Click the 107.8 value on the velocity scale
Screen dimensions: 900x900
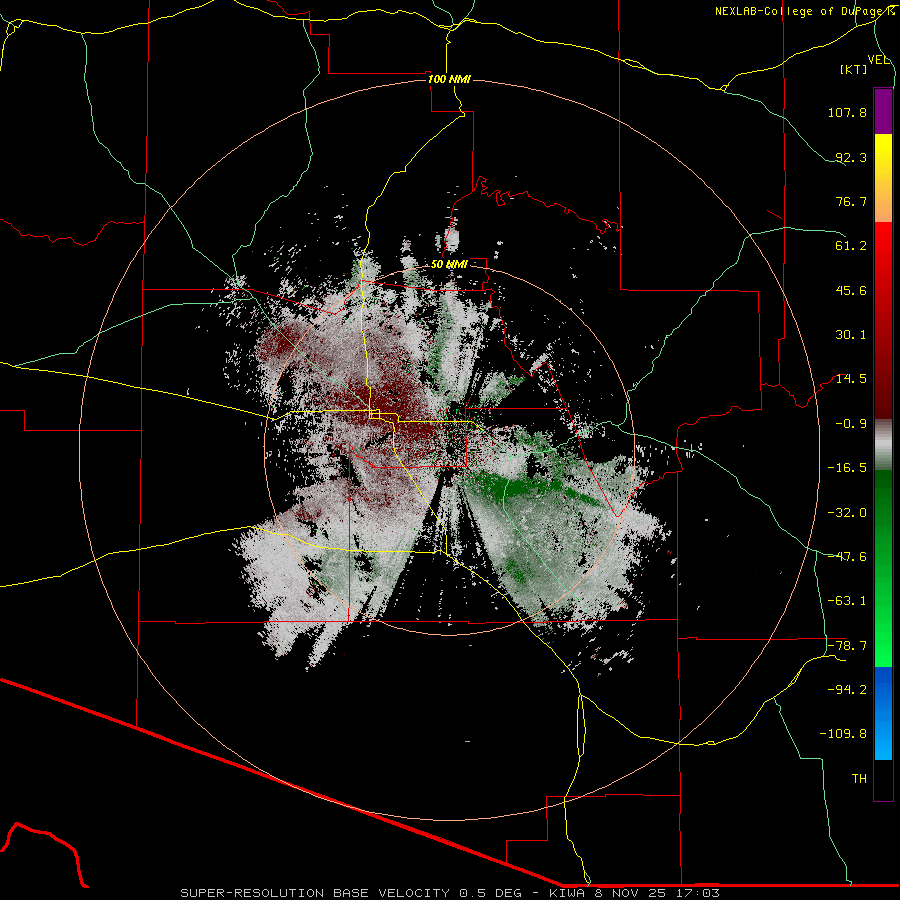(x=847, y=112)
